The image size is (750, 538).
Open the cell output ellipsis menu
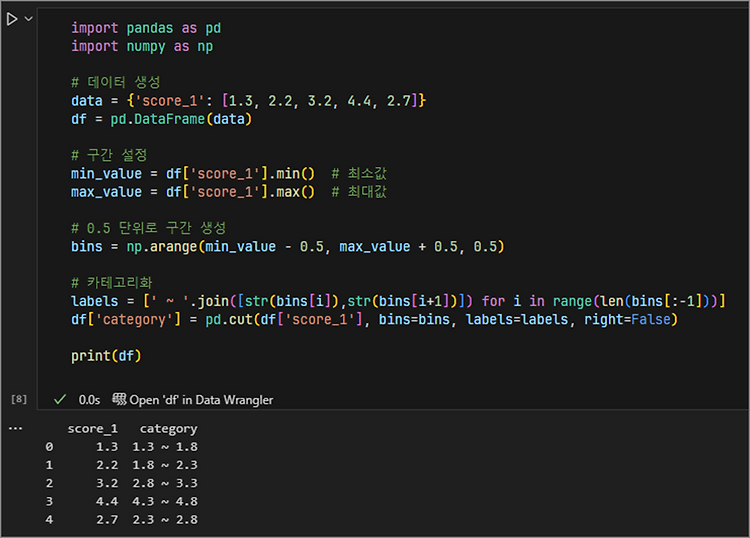click(15, 428)
